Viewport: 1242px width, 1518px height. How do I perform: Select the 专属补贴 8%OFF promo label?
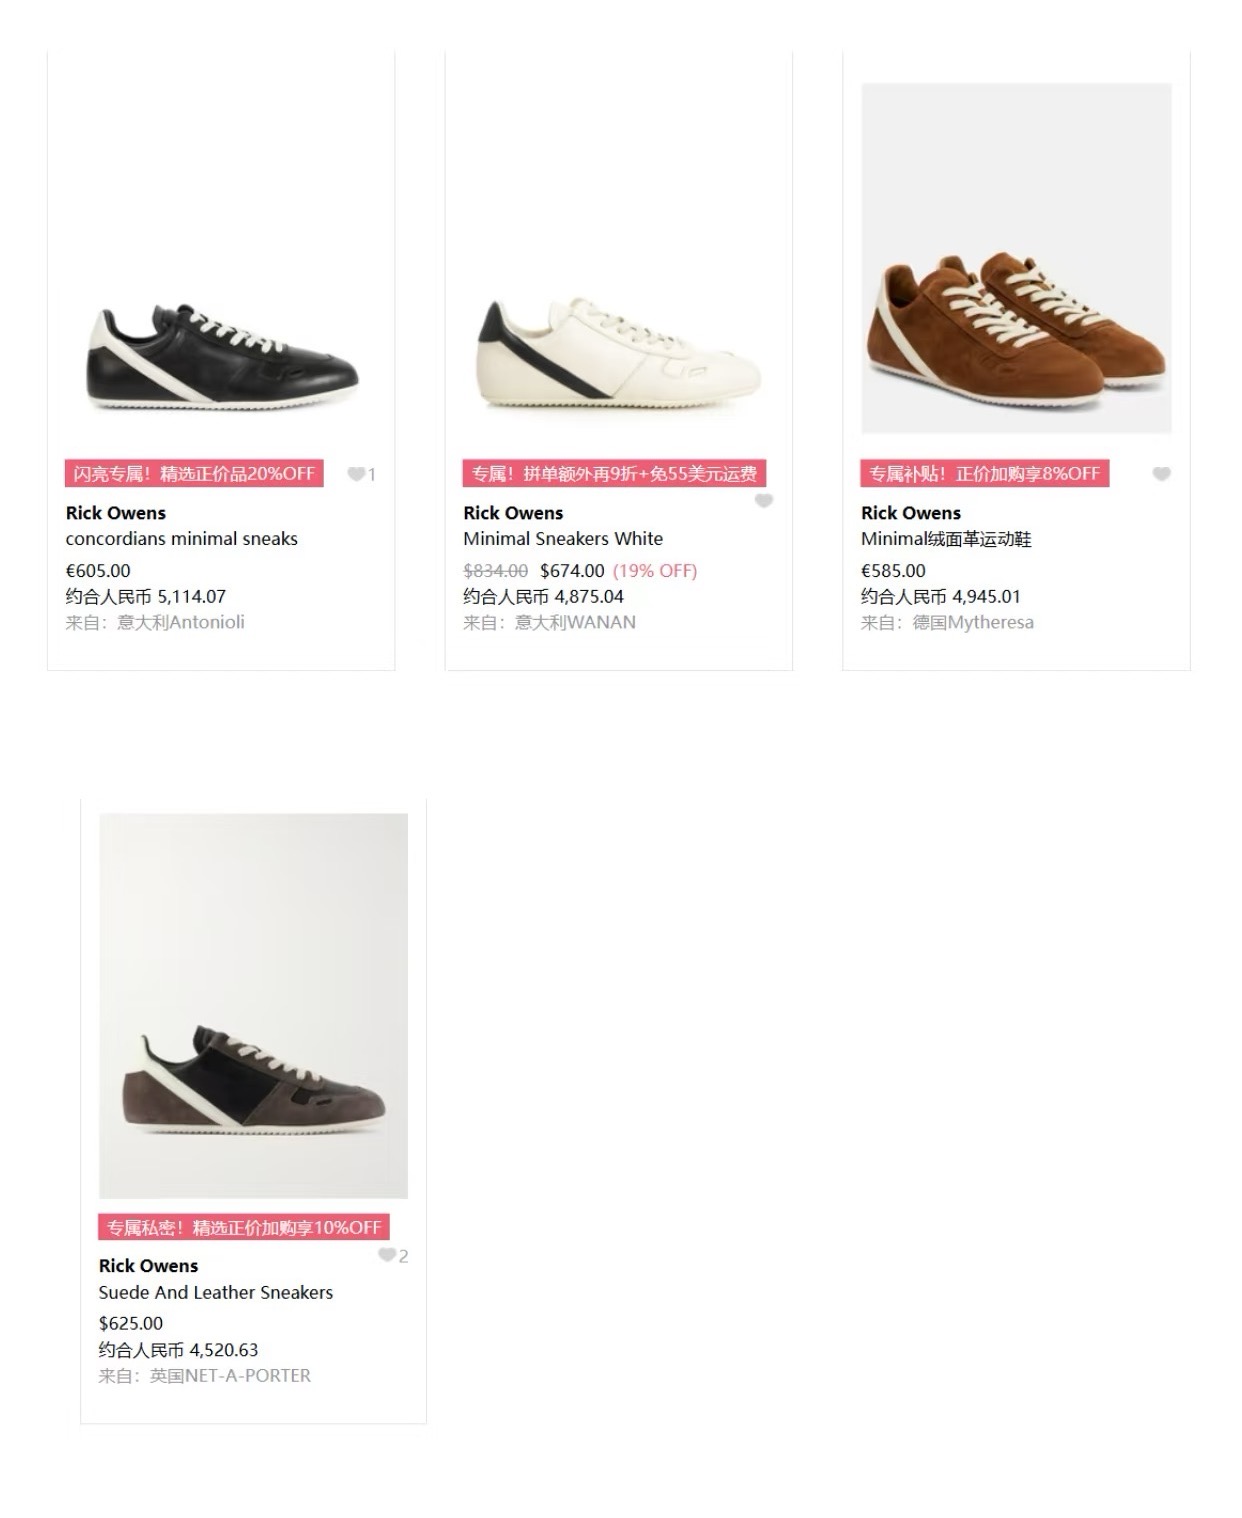(984, 474)
